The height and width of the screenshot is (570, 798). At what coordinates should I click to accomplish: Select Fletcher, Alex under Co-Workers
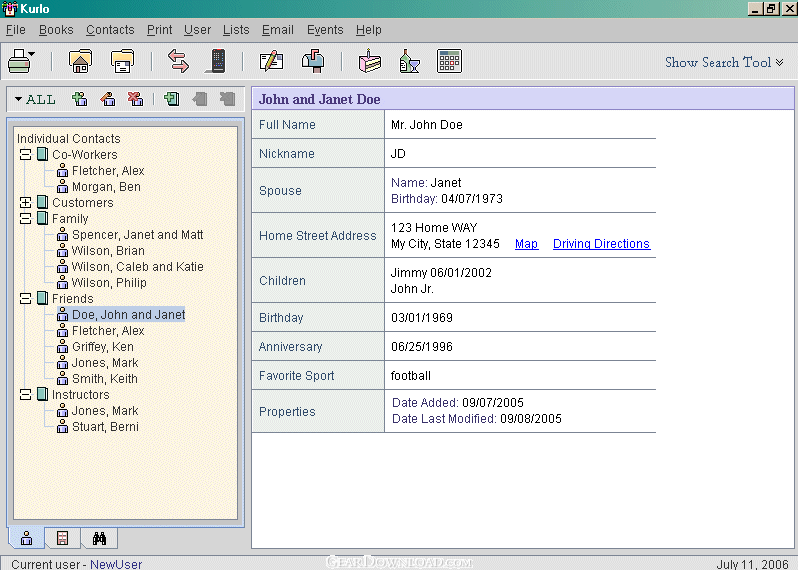pos(108,171)
